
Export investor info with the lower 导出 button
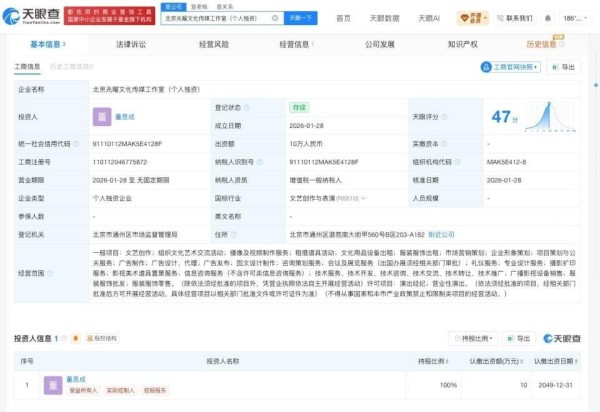519,339
